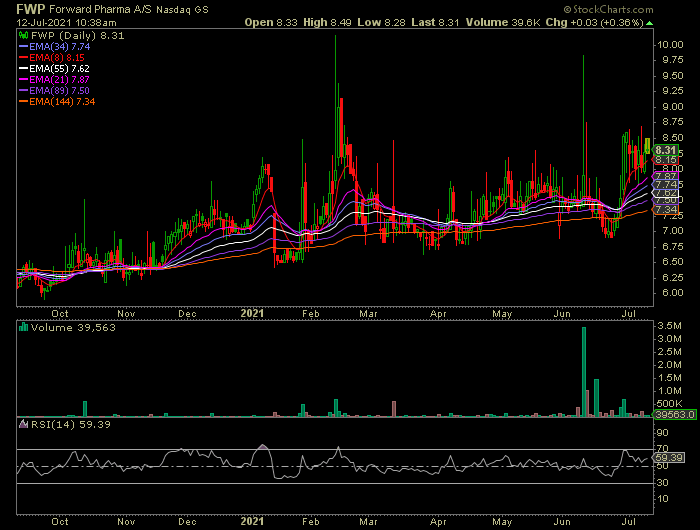Click the Volume 39,563 legend label
The image size is (700, 530).
coord(73,327)
